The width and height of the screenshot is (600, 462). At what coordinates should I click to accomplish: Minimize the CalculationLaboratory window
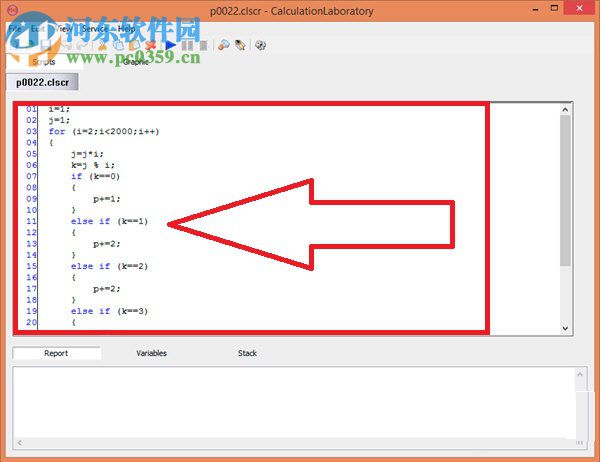coord(536,9)
